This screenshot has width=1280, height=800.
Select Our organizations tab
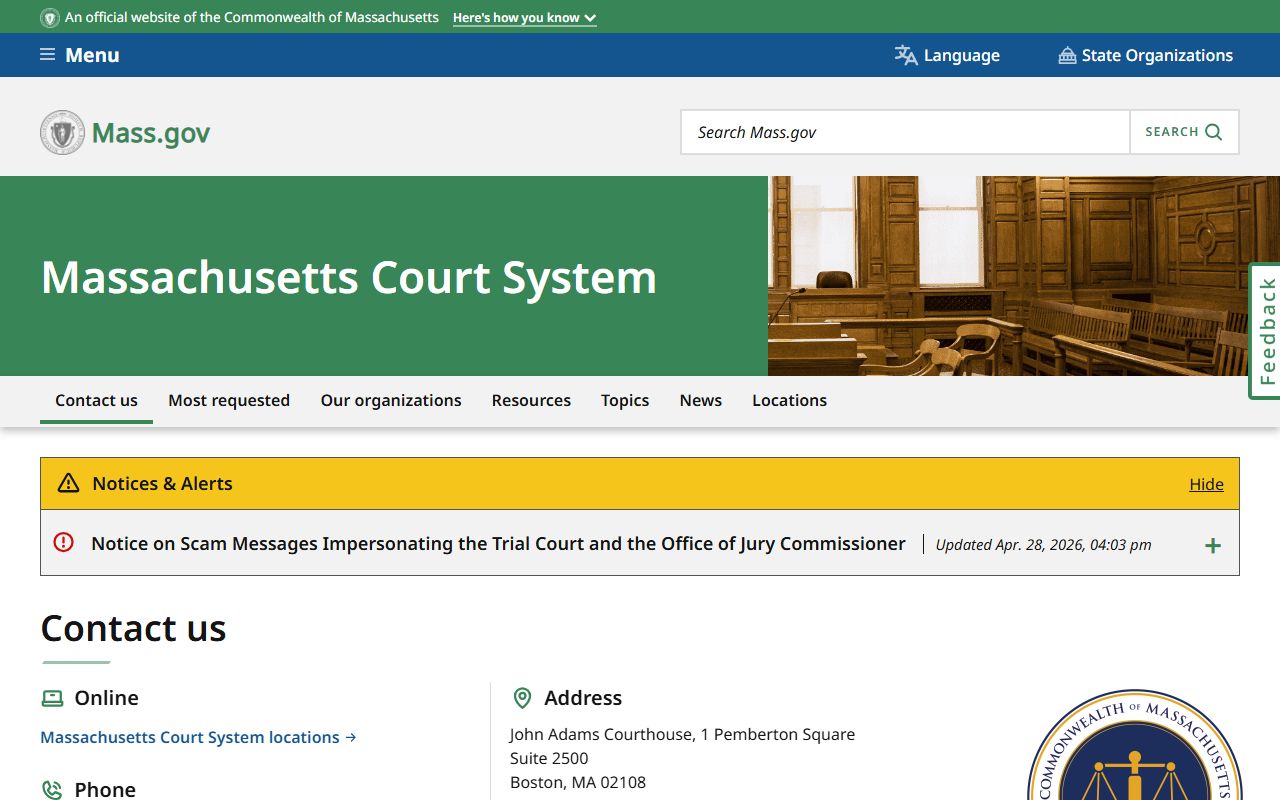pos(391,400)
